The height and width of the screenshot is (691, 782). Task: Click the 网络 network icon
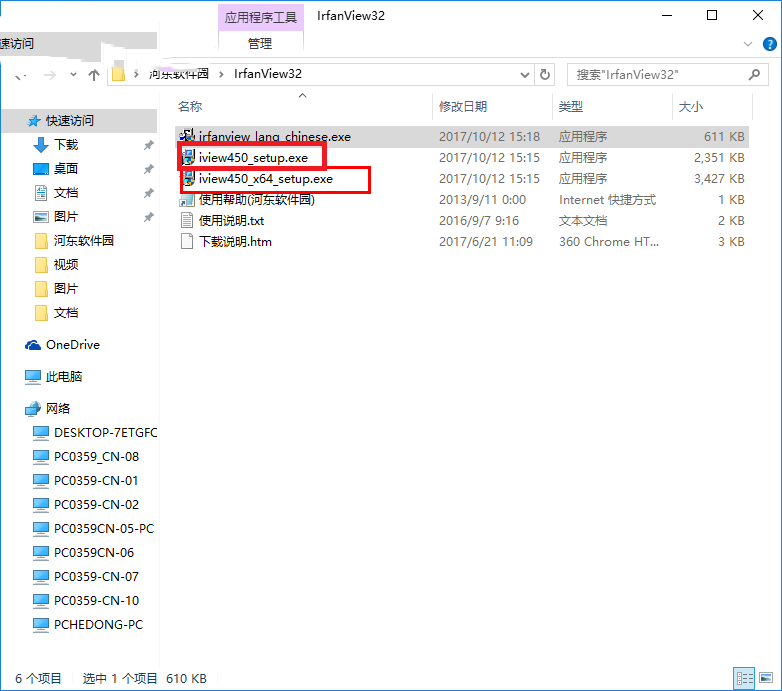[33, 409]
